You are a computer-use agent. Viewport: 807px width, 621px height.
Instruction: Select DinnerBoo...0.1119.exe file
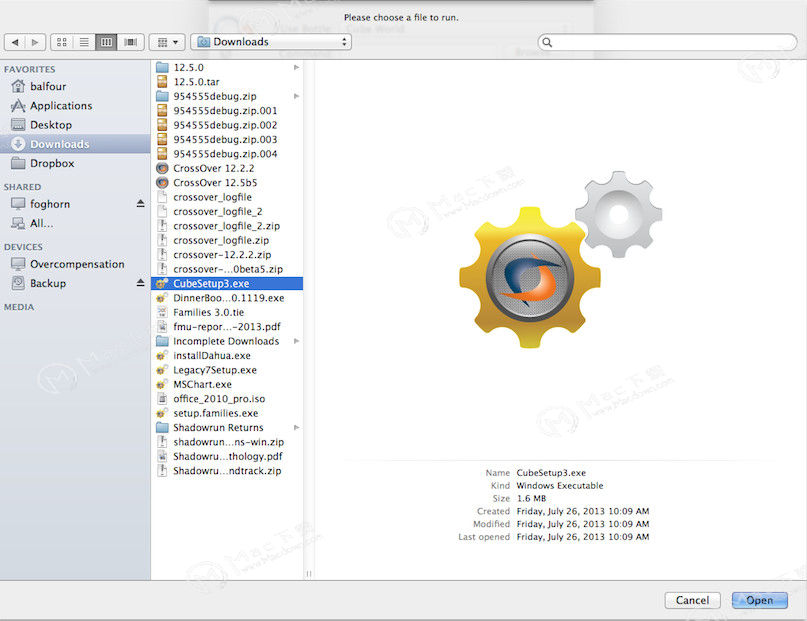227,298
